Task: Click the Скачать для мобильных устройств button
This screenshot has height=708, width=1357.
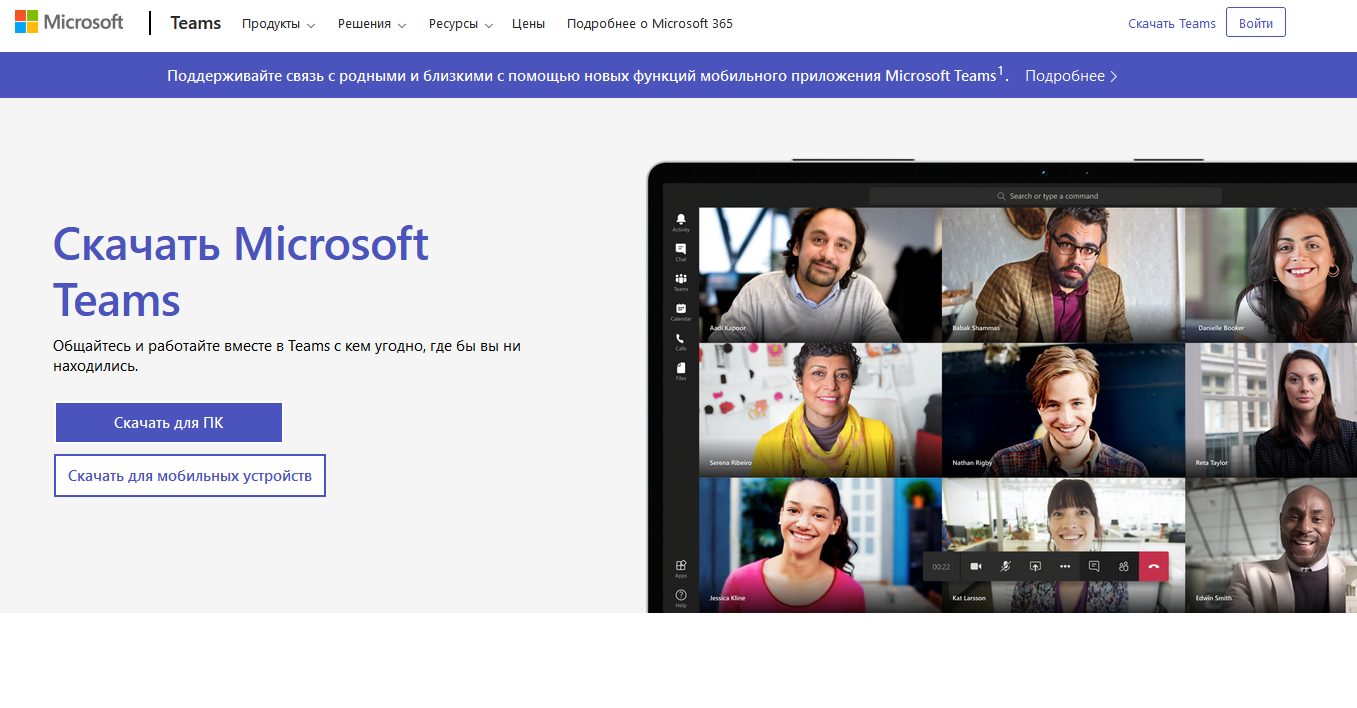Action: [190, 476]
